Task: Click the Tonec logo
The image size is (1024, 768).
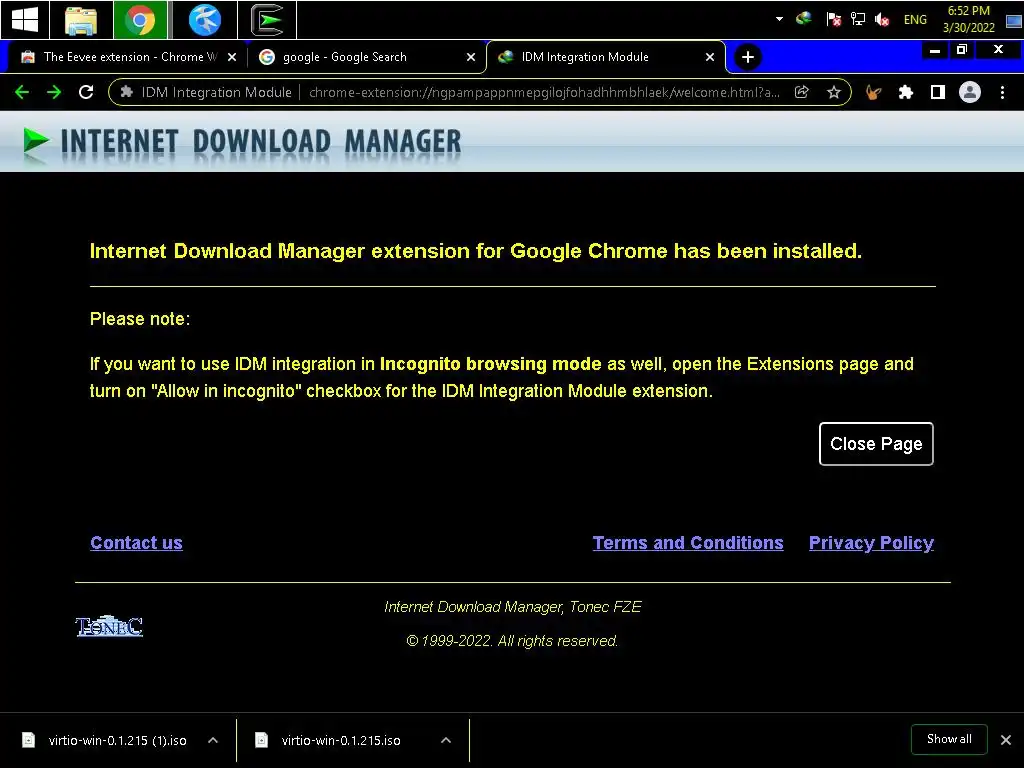Action: tap(109, 626)
